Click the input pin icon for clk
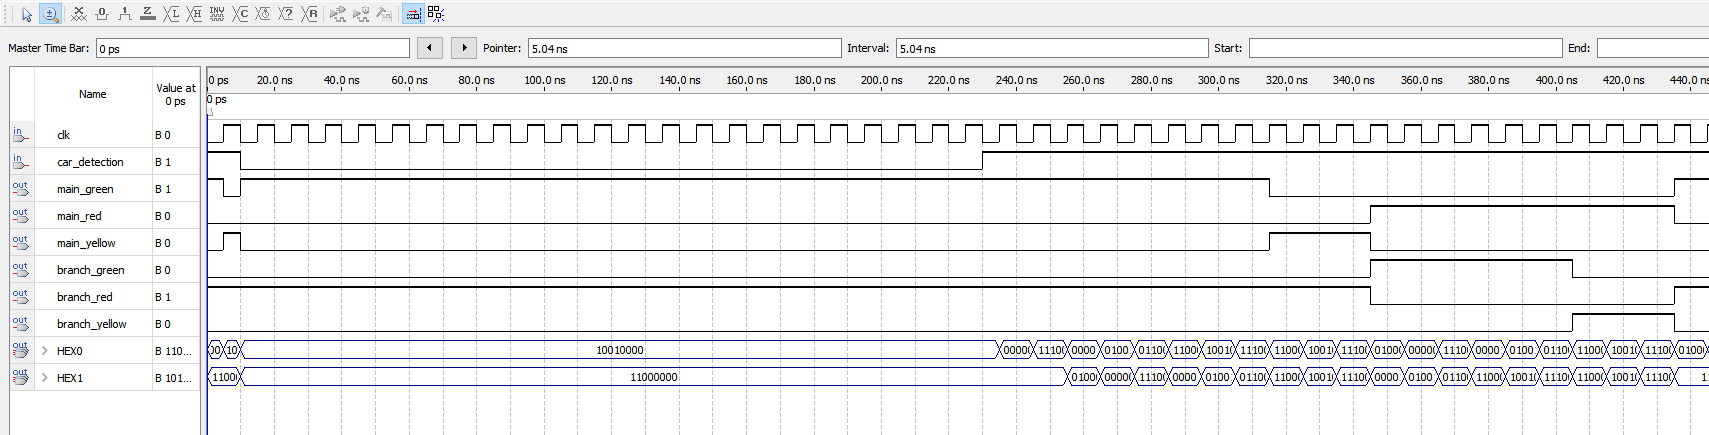1709x435 pixels. point(21,134)
